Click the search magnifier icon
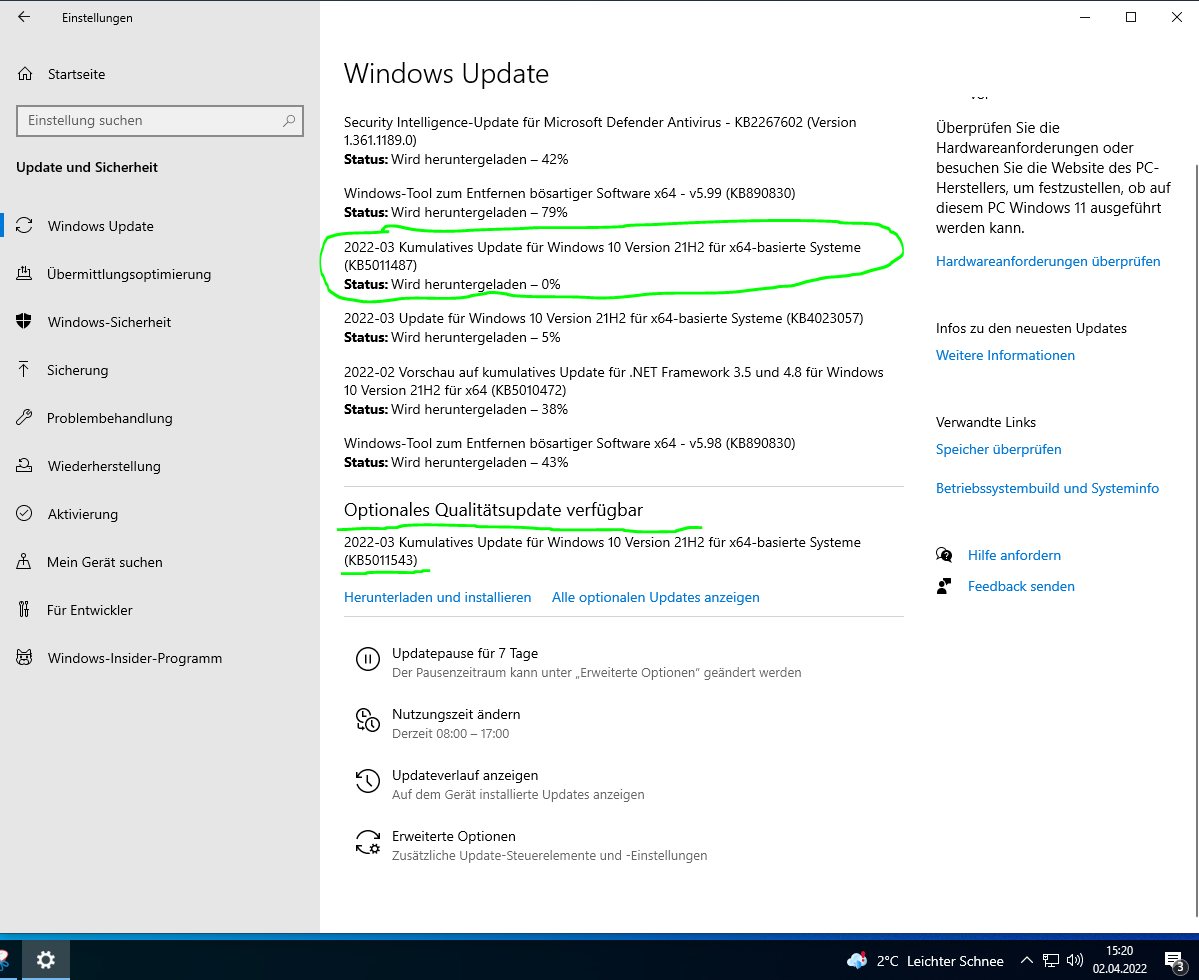This screenshot has width=1199, height=980. point(289,121)
